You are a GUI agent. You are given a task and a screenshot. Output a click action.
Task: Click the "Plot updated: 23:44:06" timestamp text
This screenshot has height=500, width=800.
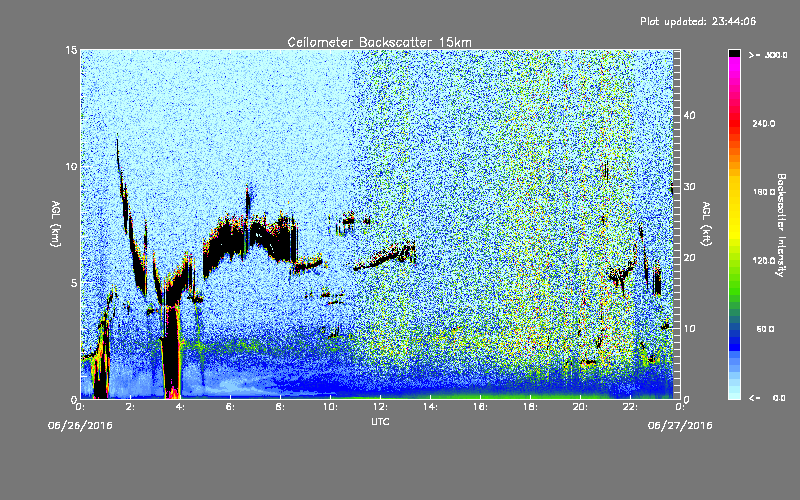click(698, 21)
